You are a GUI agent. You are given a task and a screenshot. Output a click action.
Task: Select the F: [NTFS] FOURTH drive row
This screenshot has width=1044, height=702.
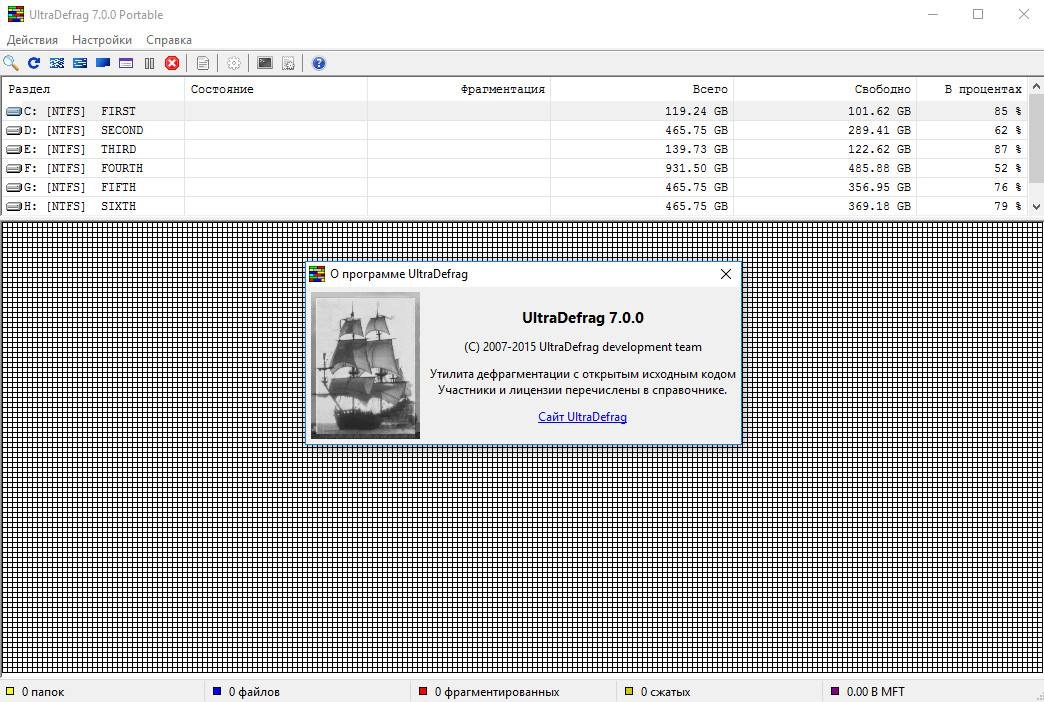pos(515,169)
